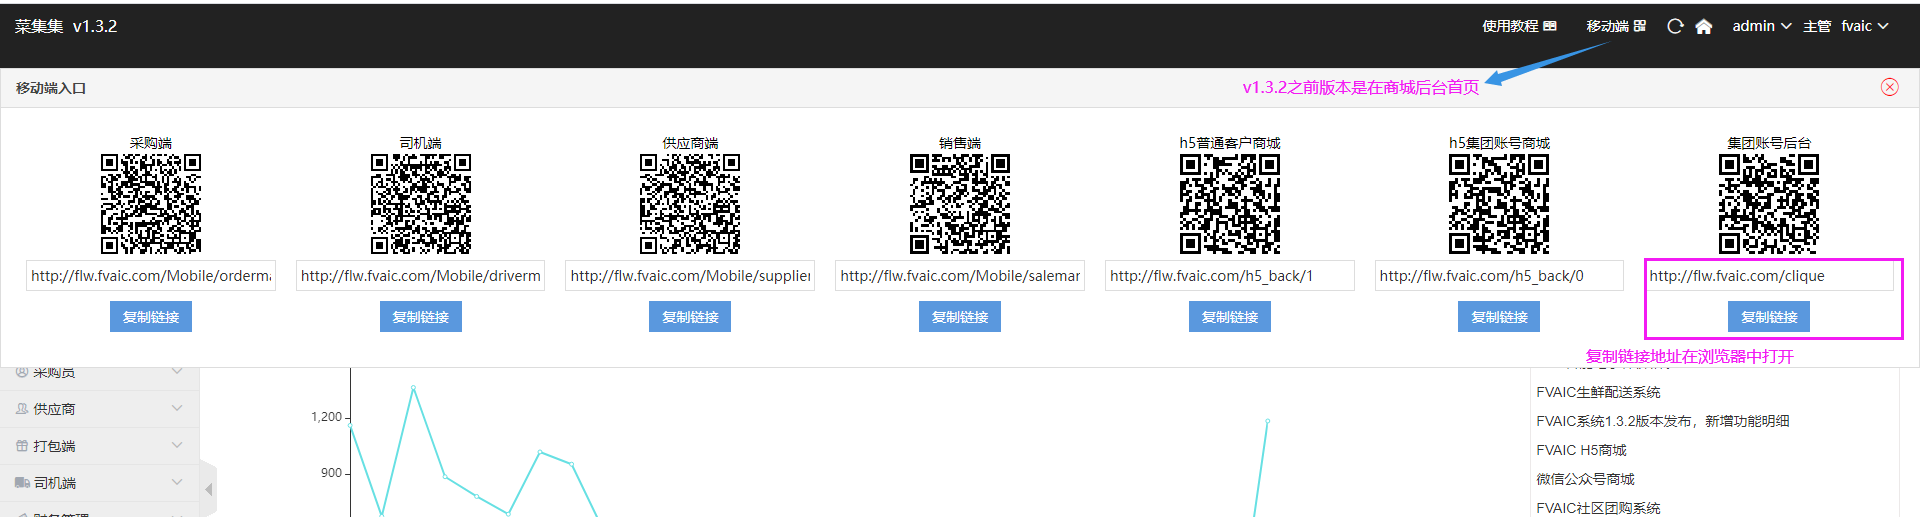Viewport: 1920px width, 517px height.
Task: Expand the 供应商 sidebar menu
Action: (x=100, y=409)
